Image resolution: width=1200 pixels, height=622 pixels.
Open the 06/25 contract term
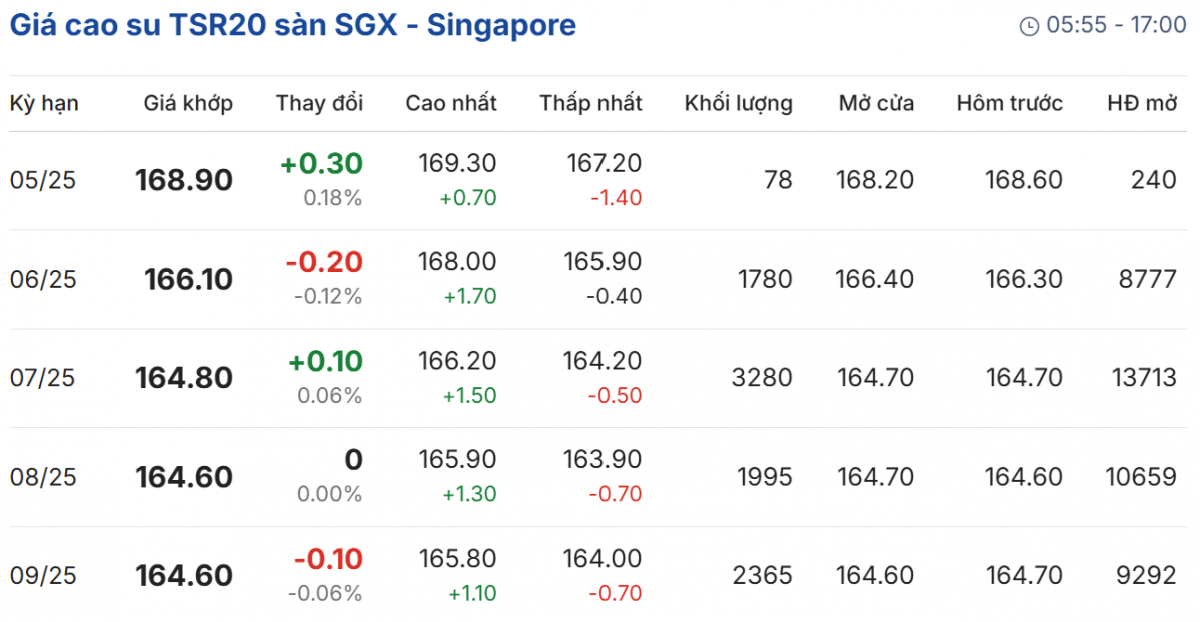[x=43, y=280]
